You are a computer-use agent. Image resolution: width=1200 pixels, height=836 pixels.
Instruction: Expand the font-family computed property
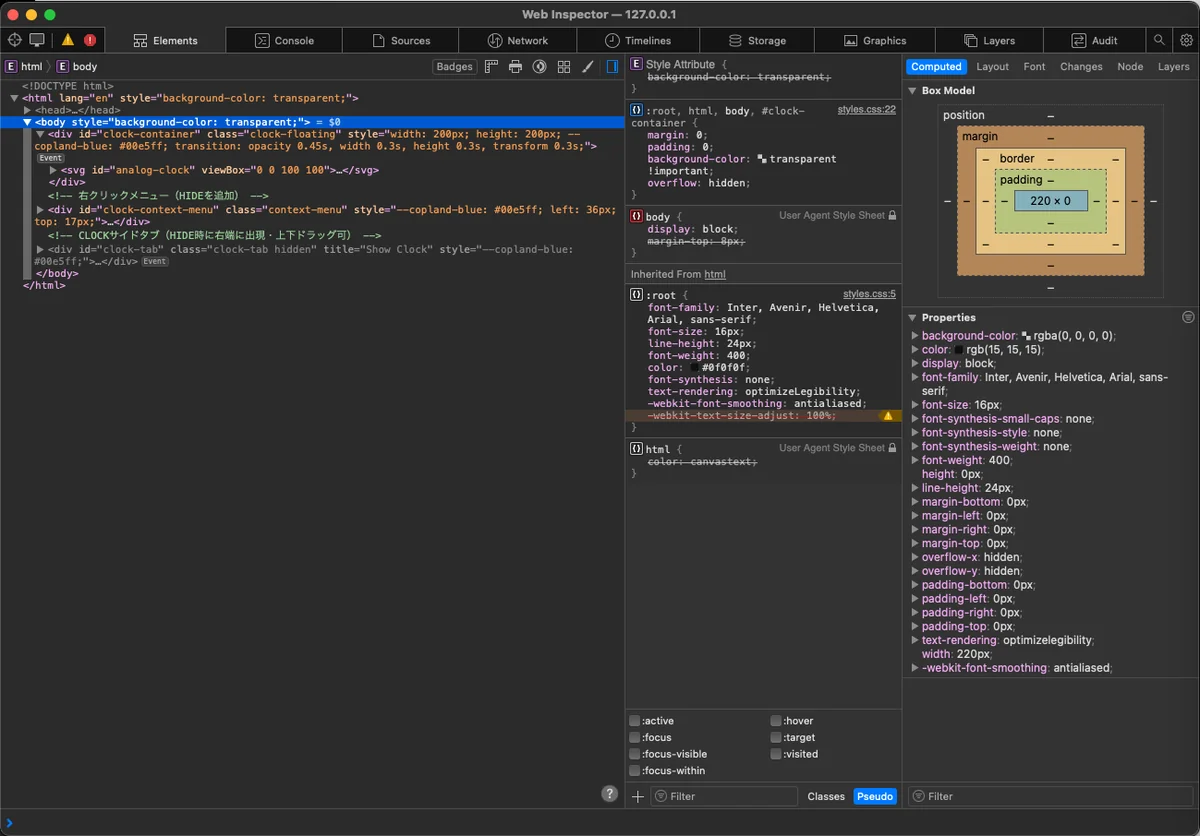point(914,378)
